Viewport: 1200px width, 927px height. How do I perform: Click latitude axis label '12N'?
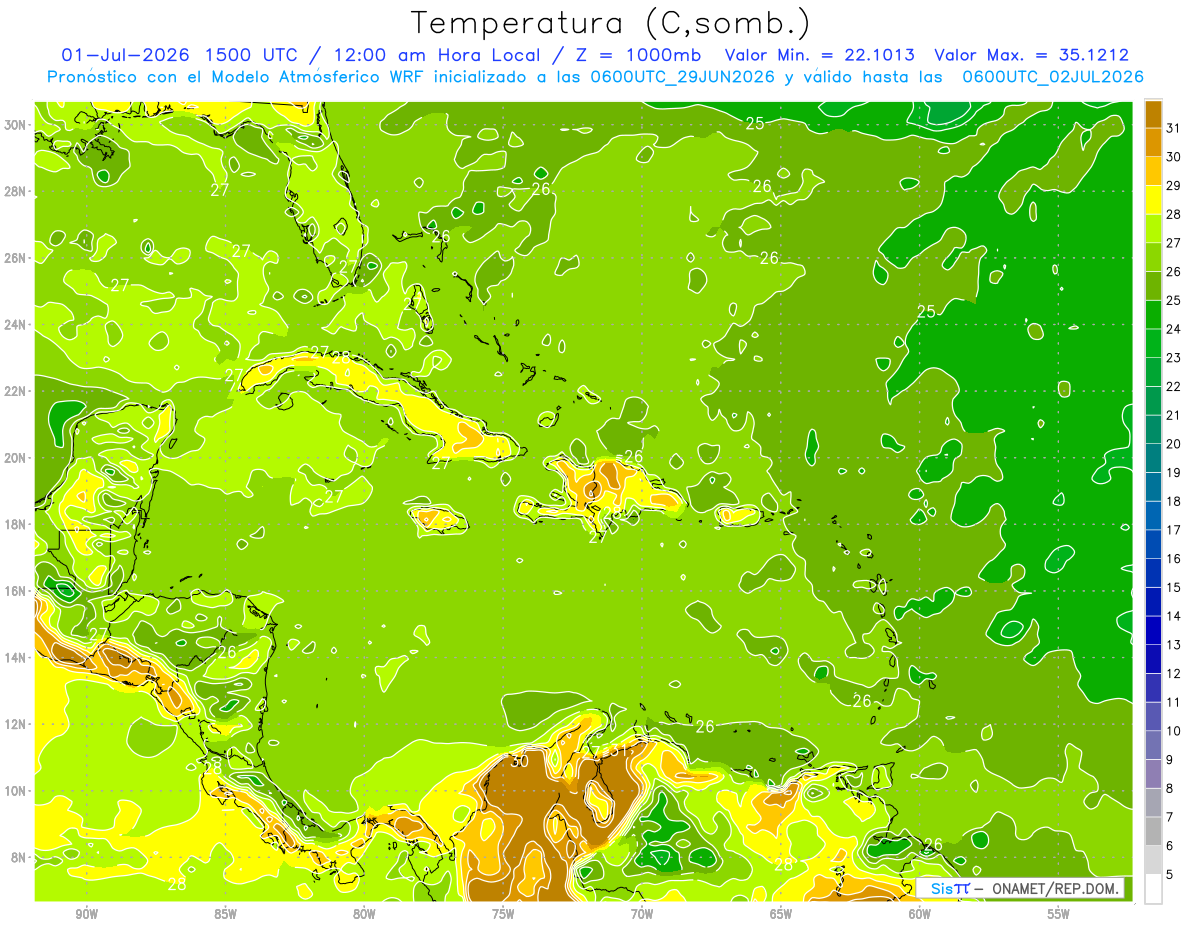click(x=15, y=724)
